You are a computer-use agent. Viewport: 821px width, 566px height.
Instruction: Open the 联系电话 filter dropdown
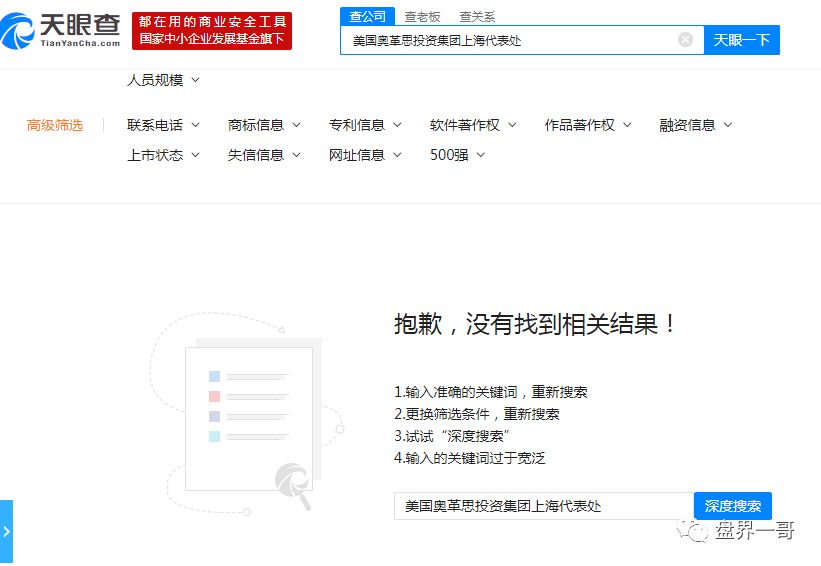pos(163,125)
